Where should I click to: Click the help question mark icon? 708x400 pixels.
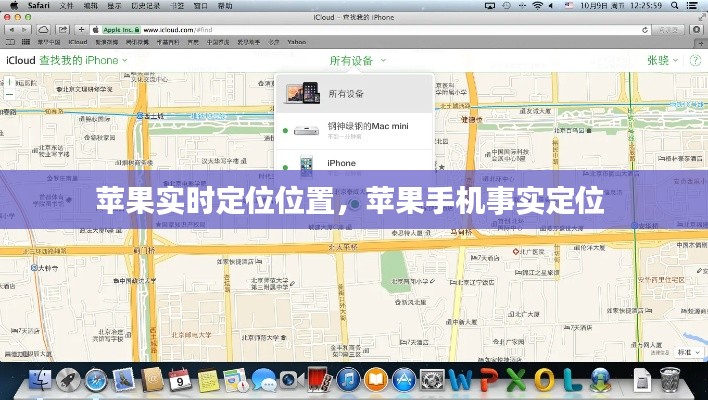(x=693, y=60)
